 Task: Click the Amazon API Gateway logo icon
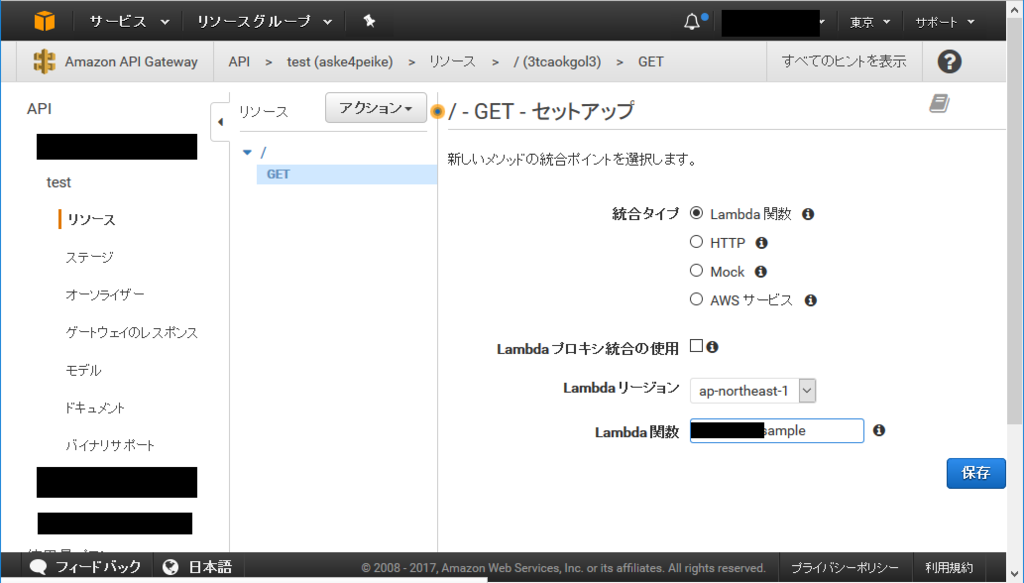pos(44,61)
